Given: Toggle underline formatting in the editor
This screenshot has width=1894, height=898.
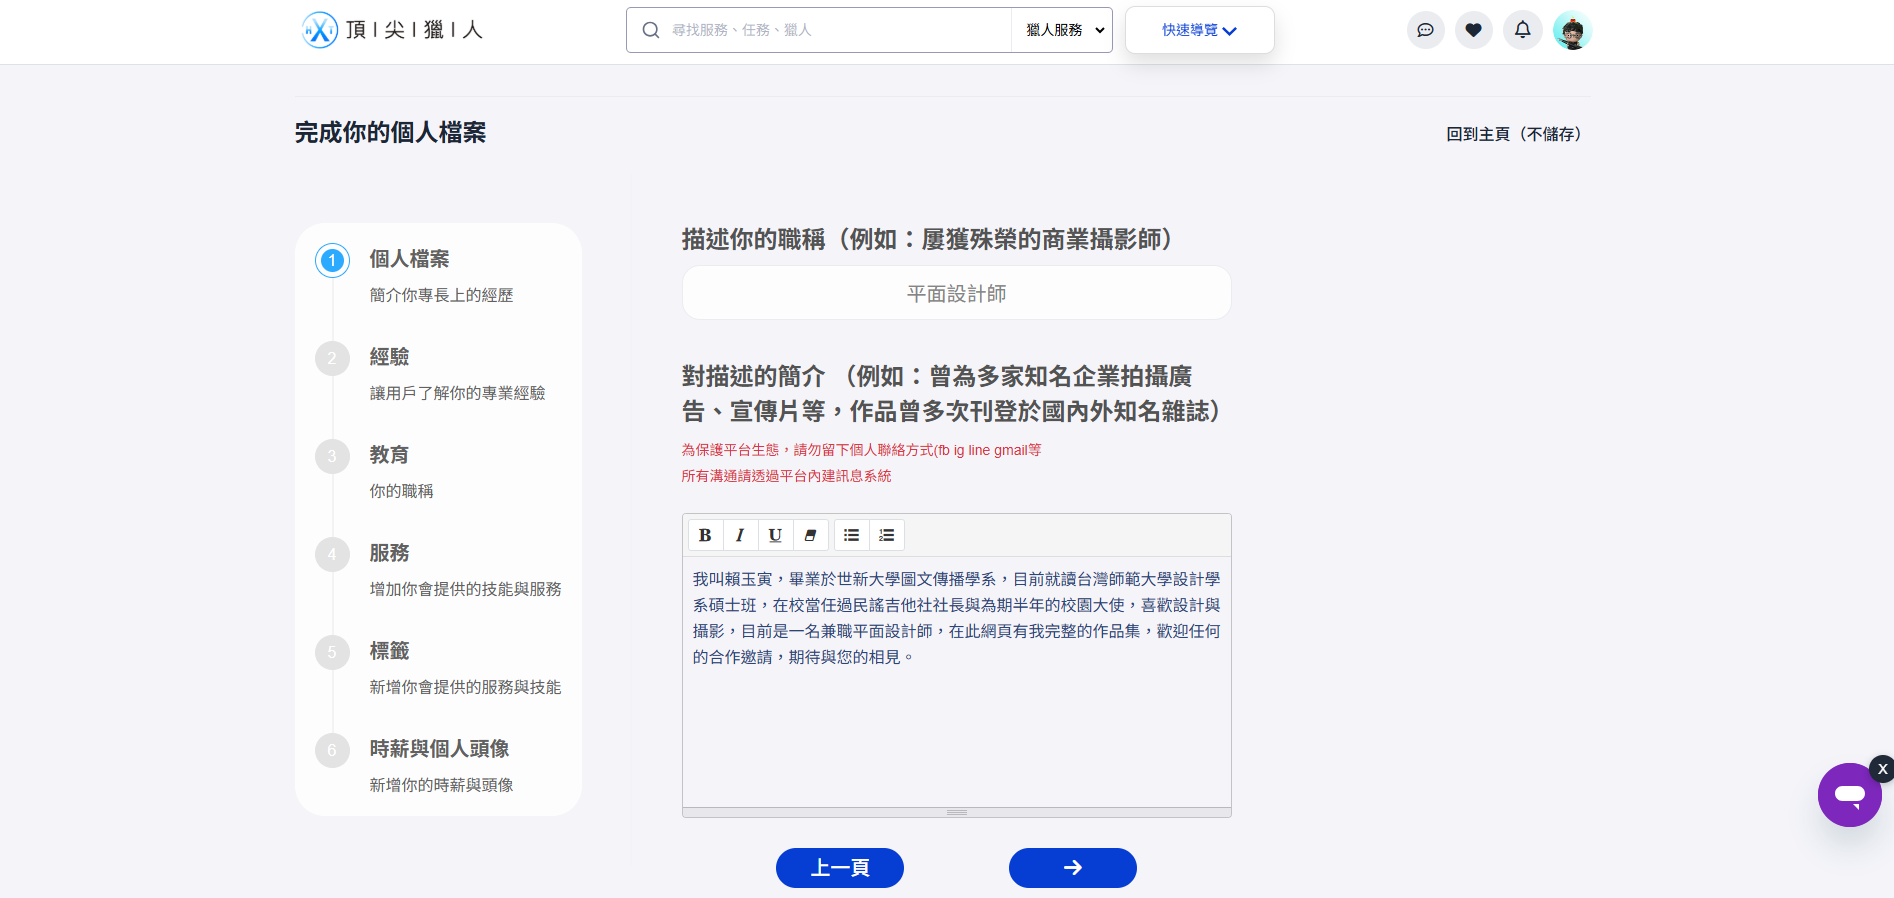Looking at the screenshot, I should [775, 535].
